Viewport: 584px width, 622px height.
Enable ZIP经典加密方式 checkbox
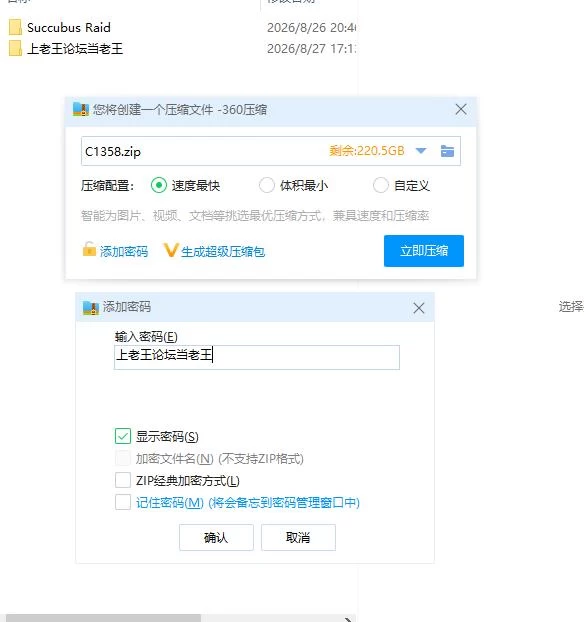click(x=123, y=480)
